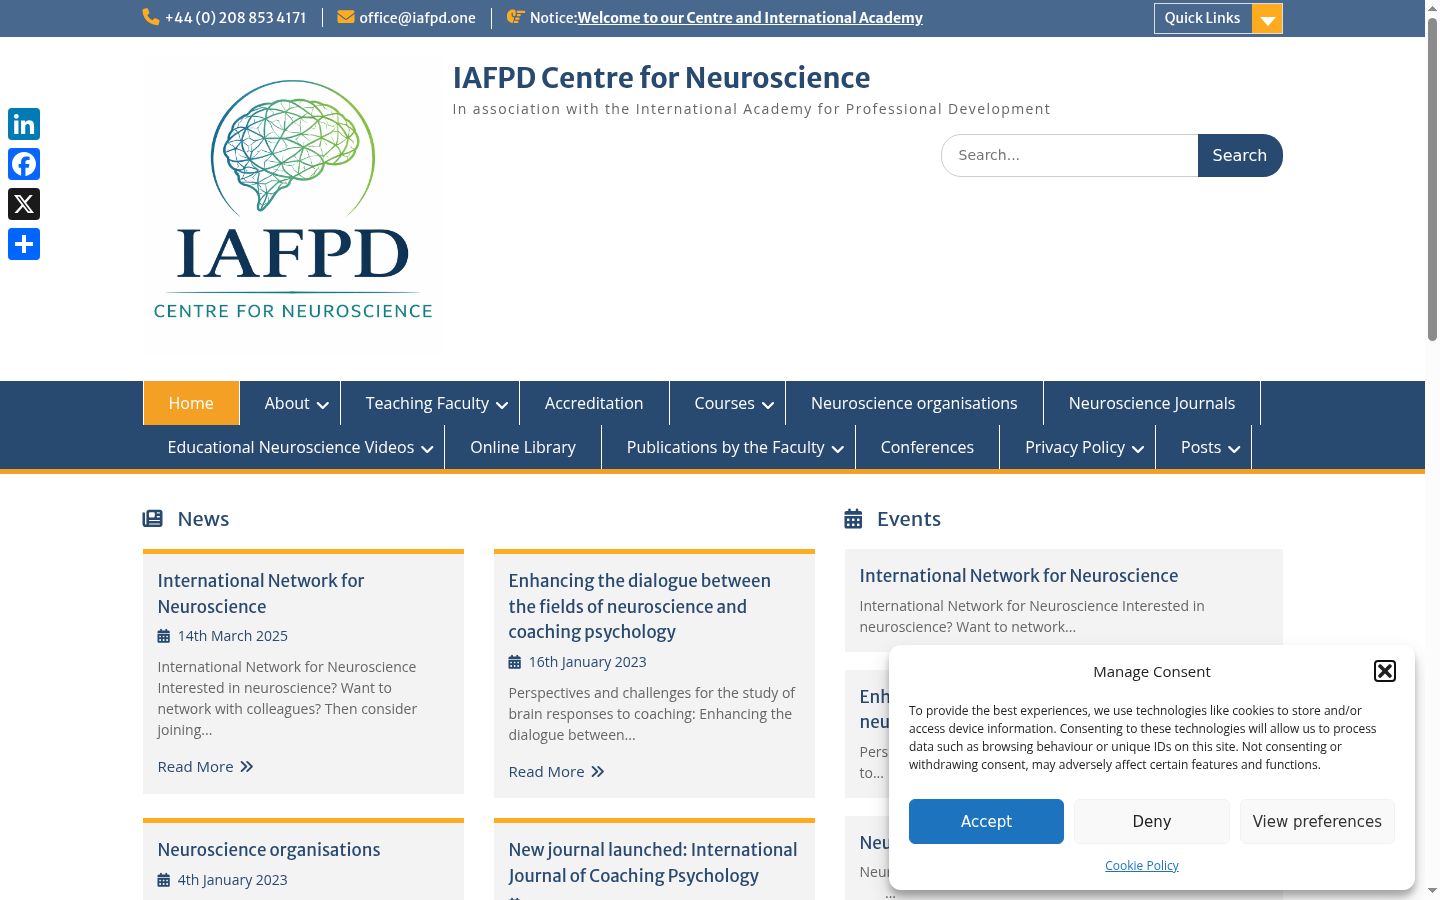The height and width of the screenshot is (900, 1440).
Task: Click the News newspaper icon
Action: tap(152, 518)
